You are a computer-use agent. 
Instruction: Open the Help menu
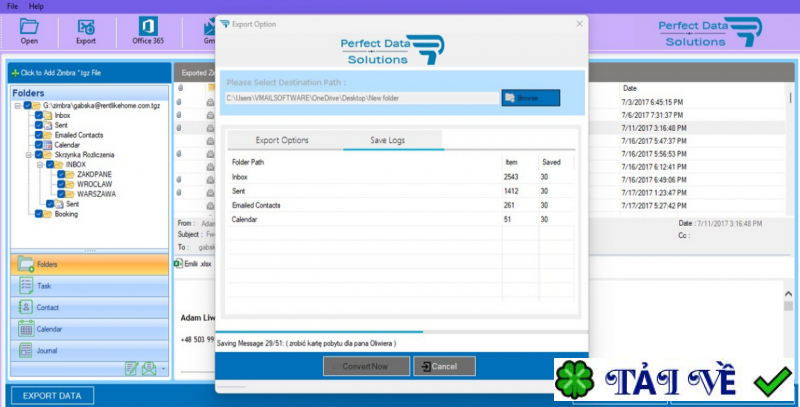point(36,7)
